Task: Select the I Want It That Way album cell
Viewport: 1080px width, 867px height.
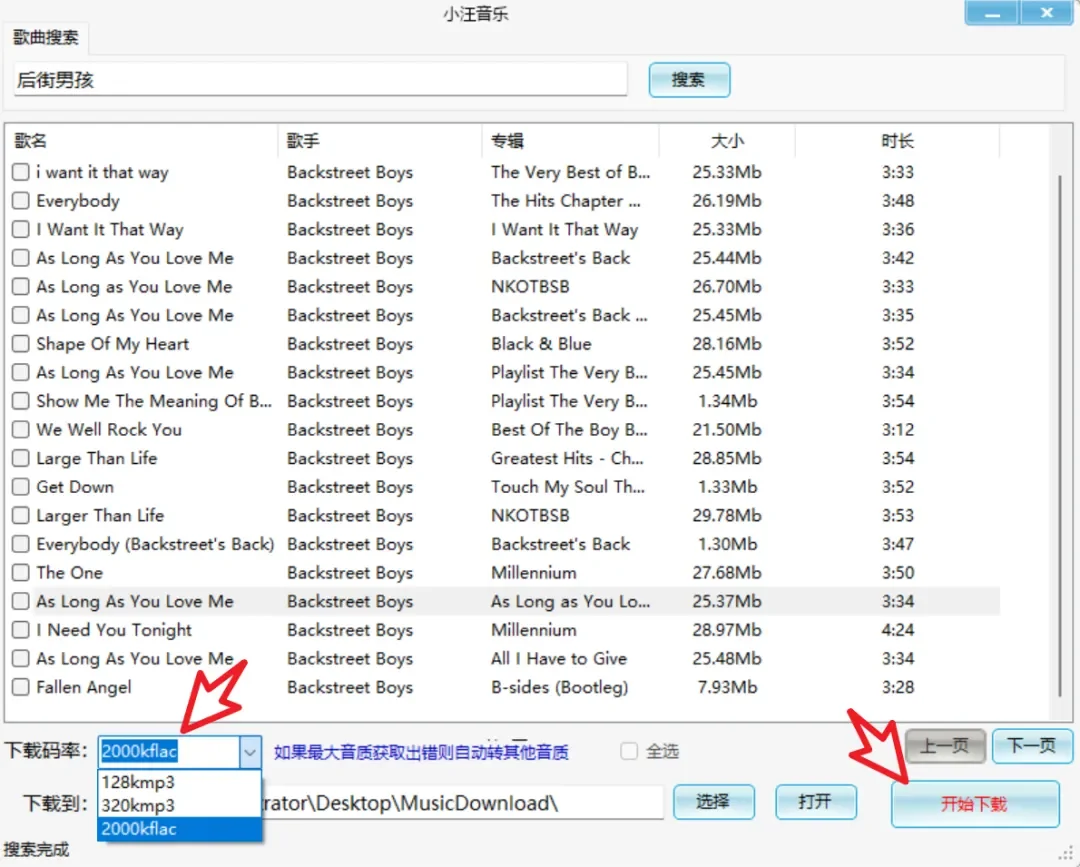Action: [564, 229]
